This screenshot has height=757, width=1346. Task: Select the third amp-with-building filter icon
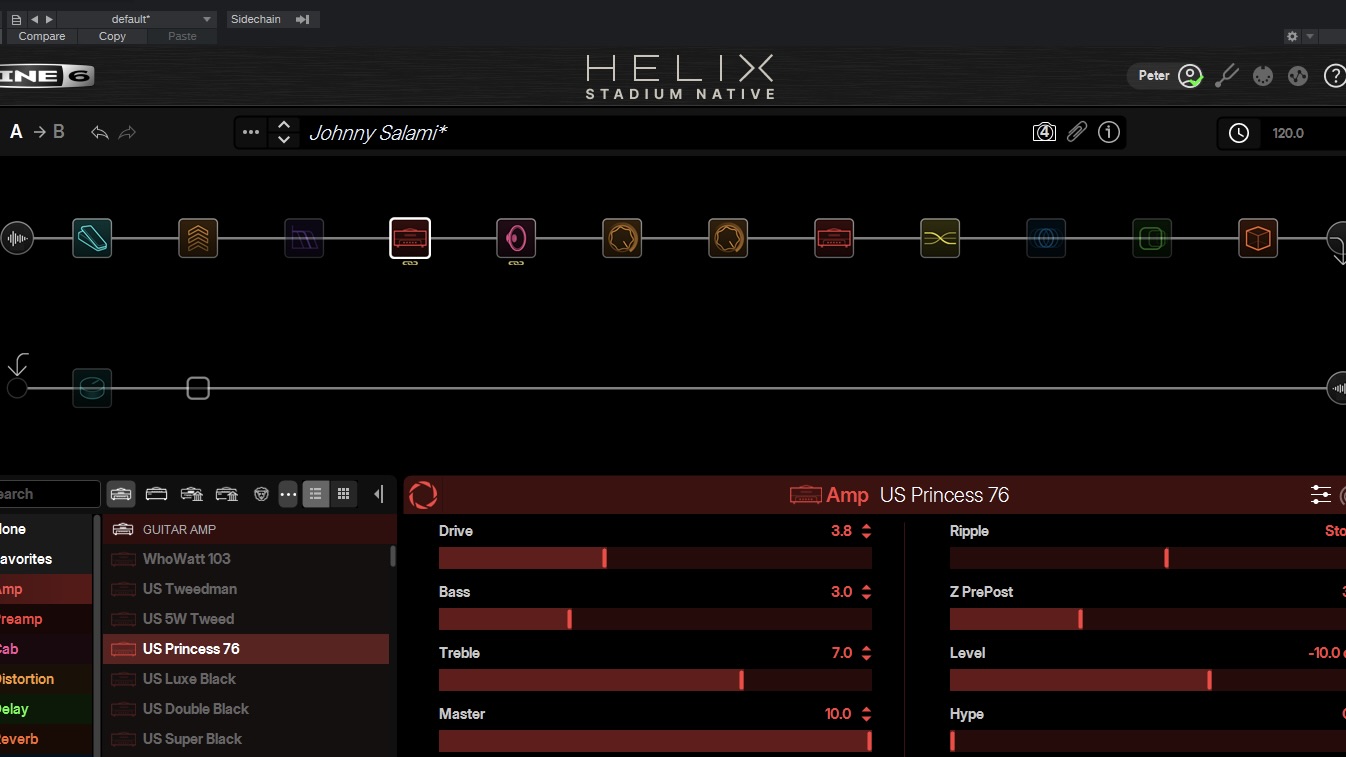pos(192,494)
